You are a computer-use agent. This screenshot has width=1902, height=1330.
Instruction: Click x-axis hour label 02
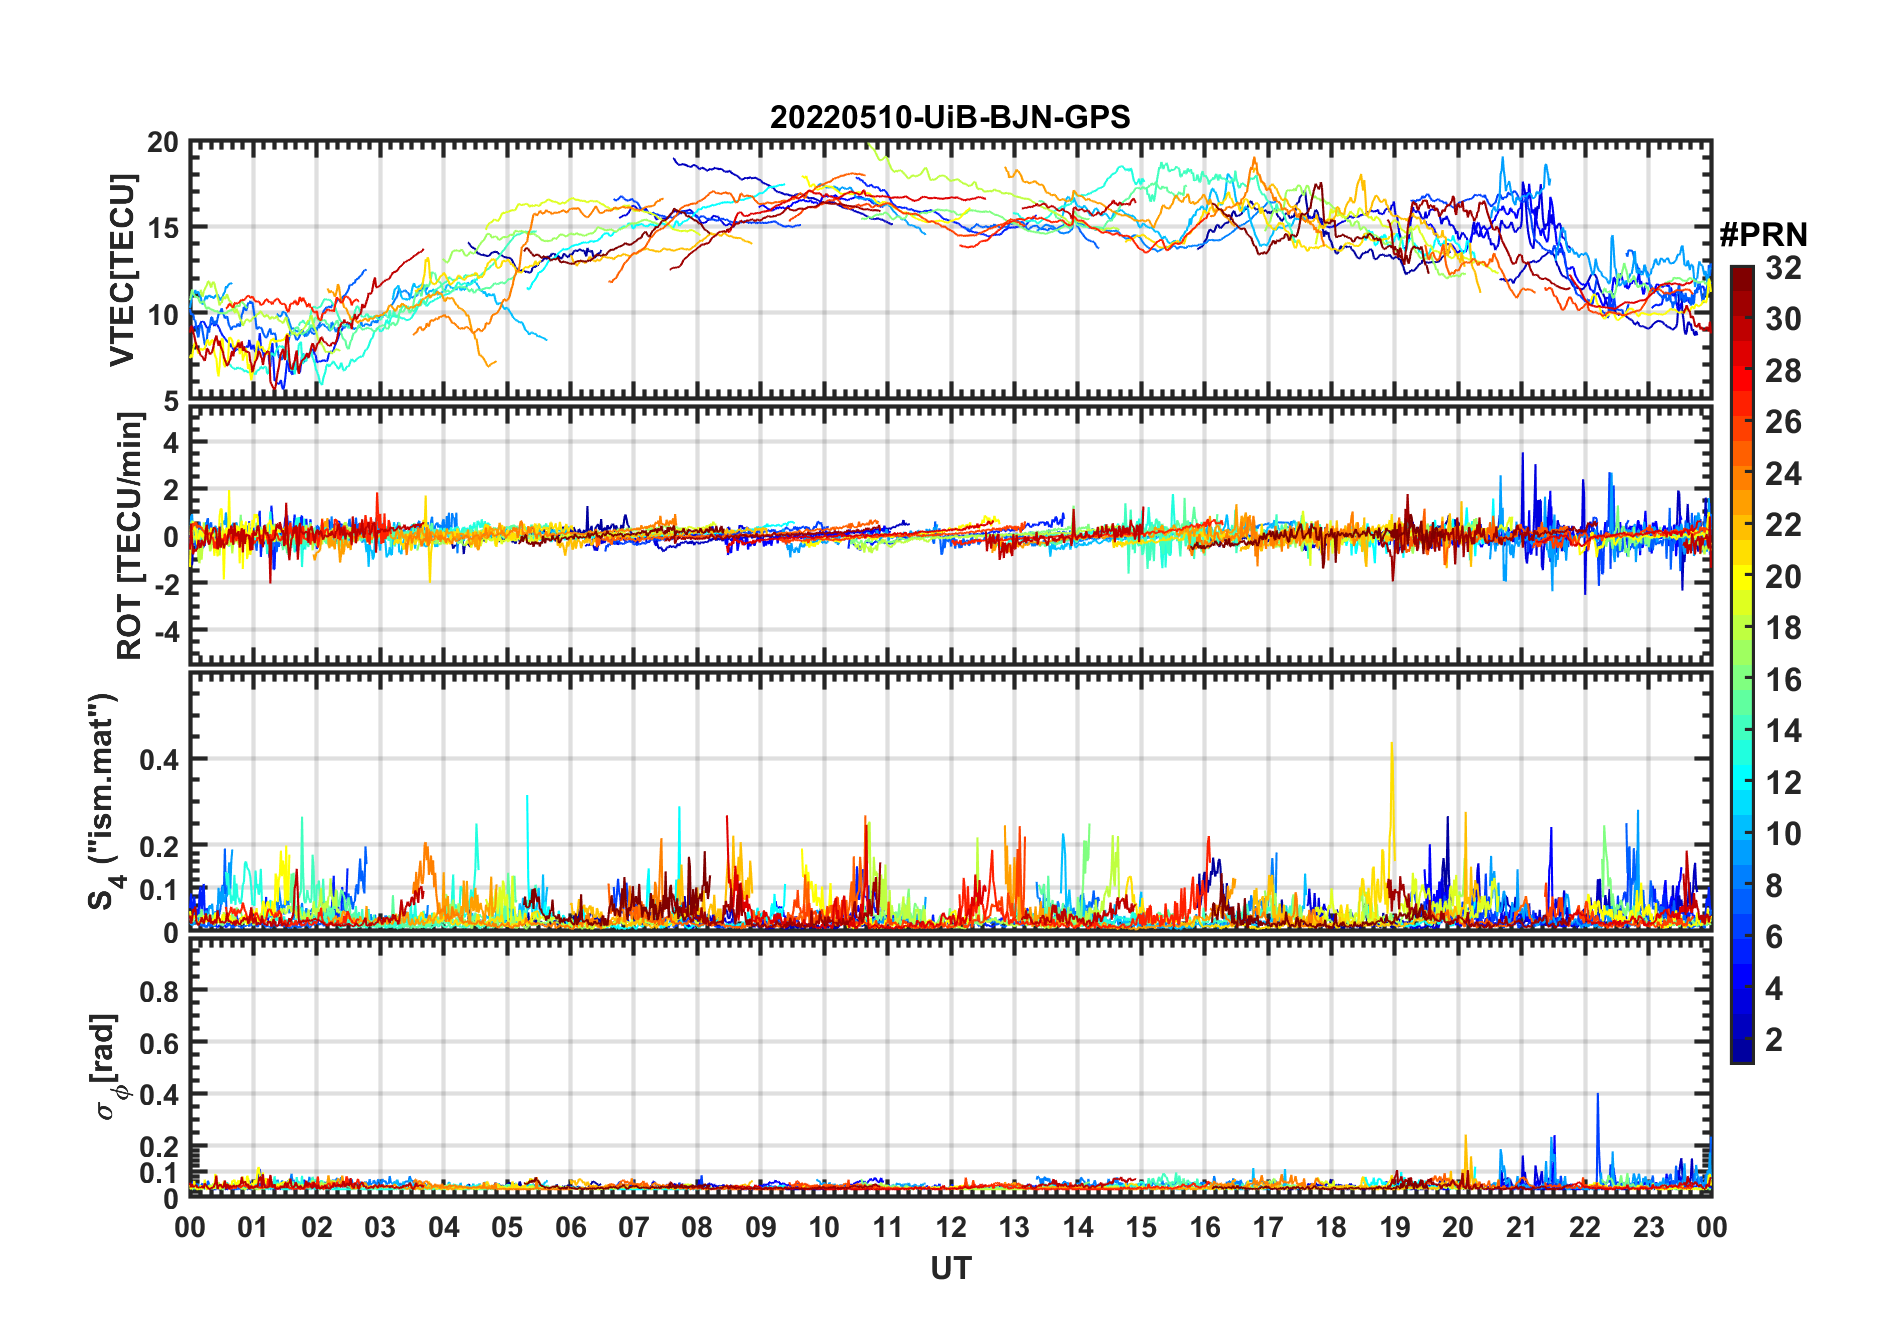point(317,1228)
